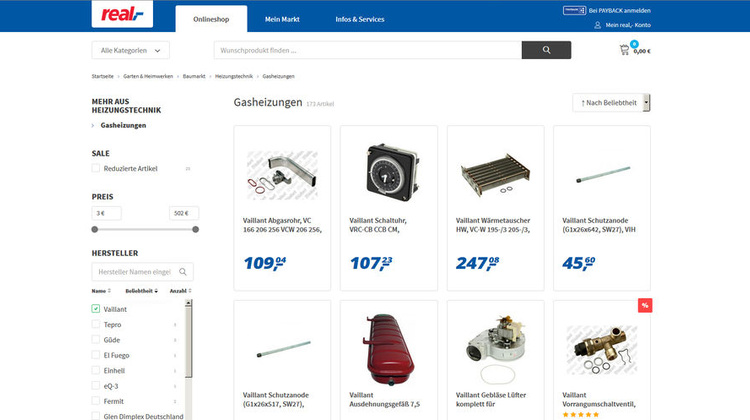
Task: Open the shopping cart icon
Action: 624,50
